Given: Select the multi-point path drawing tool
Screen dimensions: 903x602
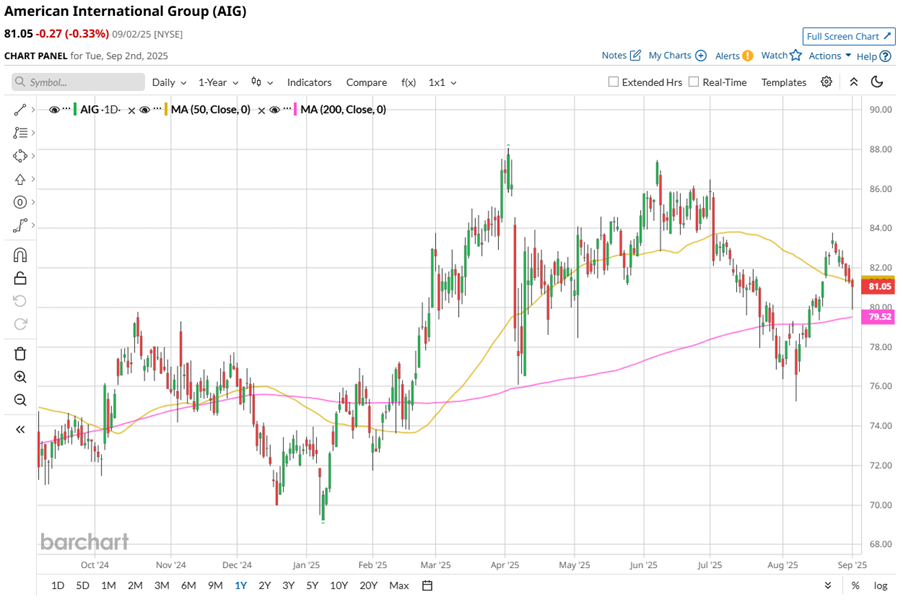Looking at the screenshot, I should point(20,225).
